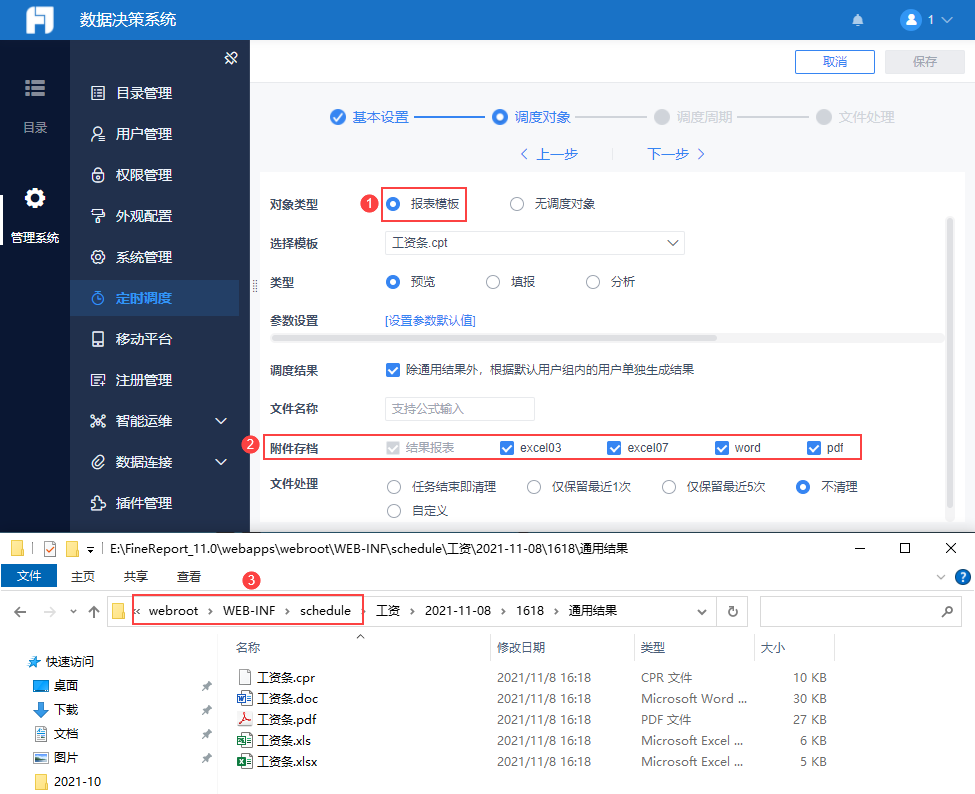Open the 文件 menu in Explorer
This screenshot has width=975, height=794.
29,577
